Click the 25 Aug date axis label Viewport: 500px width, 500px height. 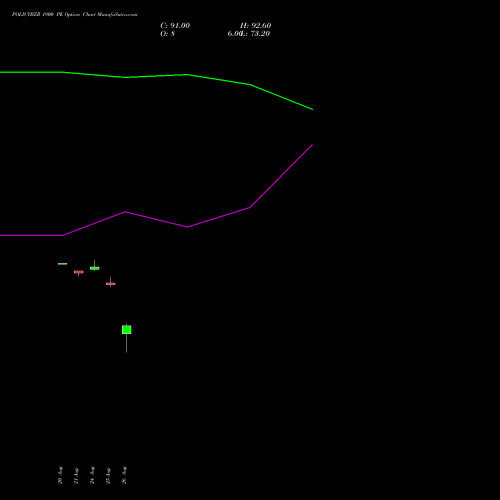pyautogui.click(x=108, y=476)
